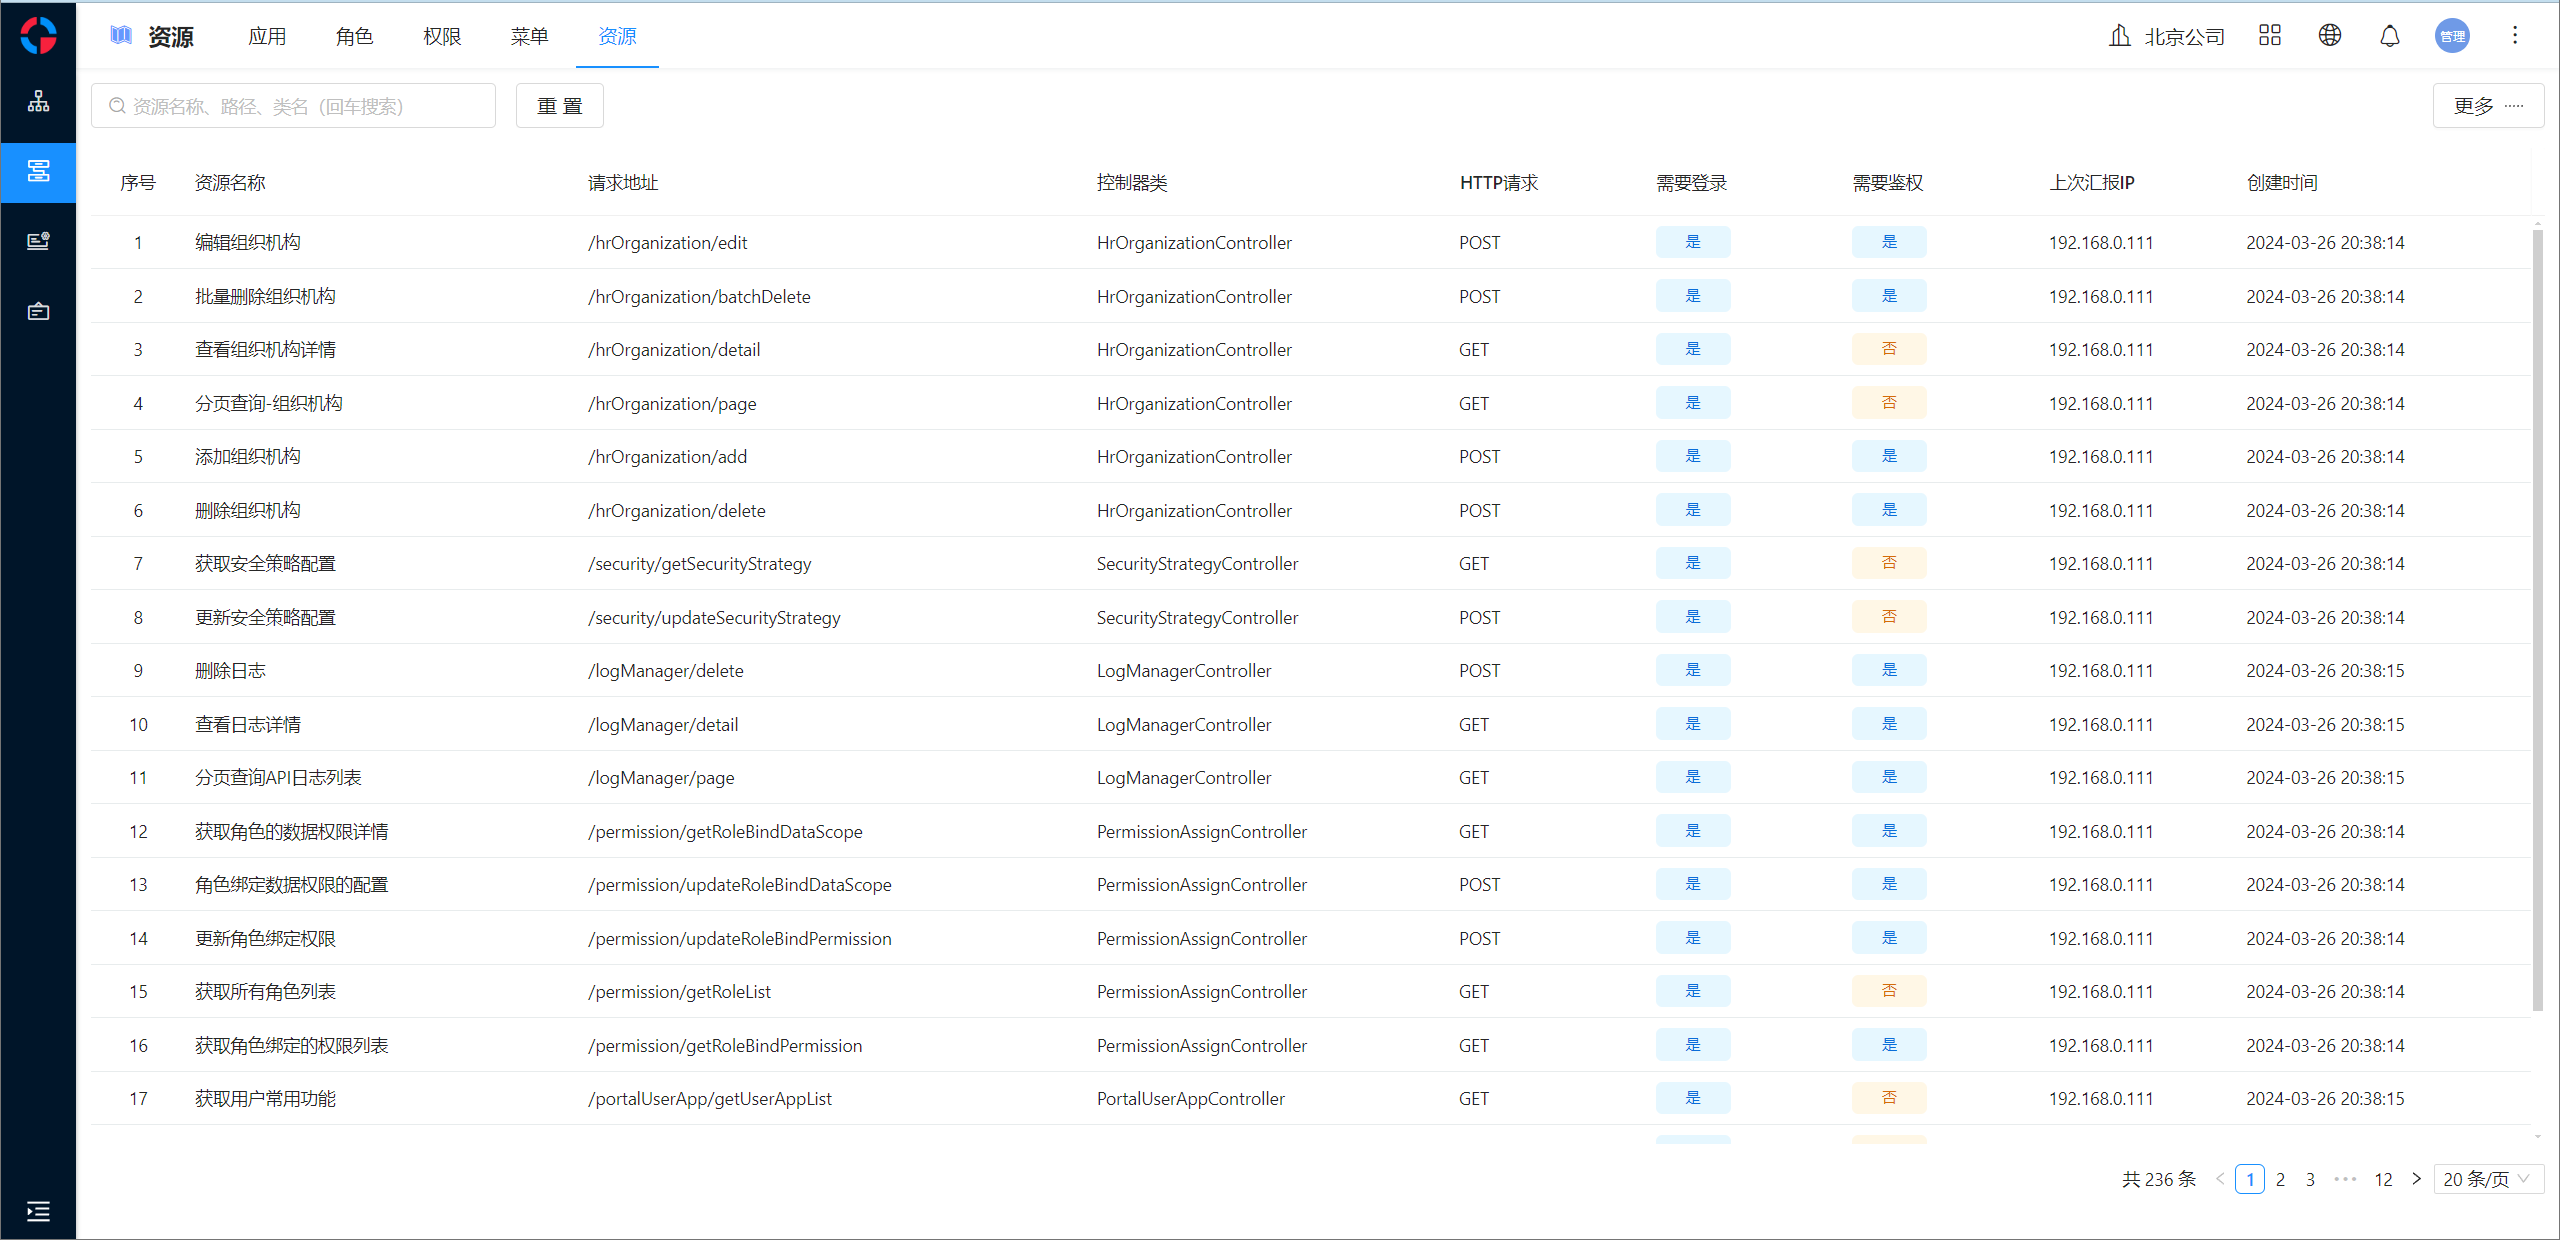Image resolution: width=2560 pixels, height=1240 pixels.
Task: Click the globe language icon
Action: 2329,36
